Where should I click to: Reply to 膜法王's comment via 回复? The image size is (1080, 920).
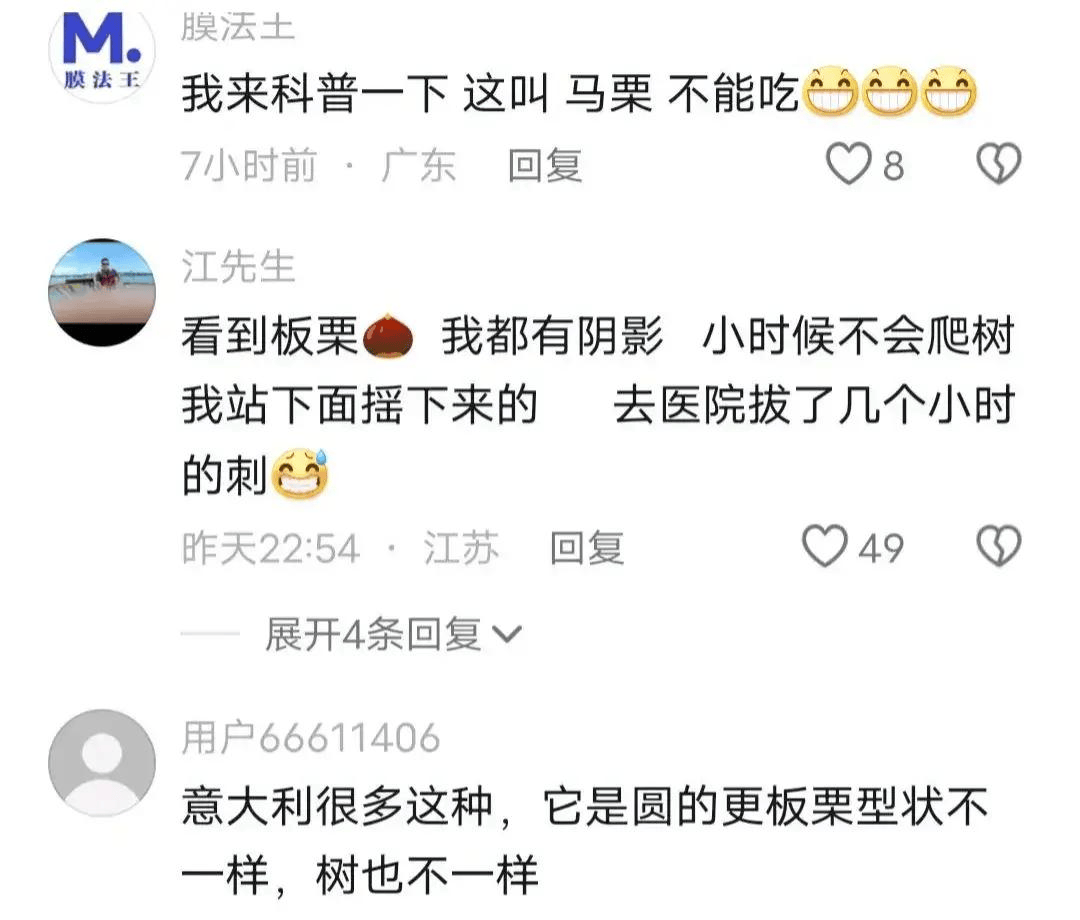point(545,166)
